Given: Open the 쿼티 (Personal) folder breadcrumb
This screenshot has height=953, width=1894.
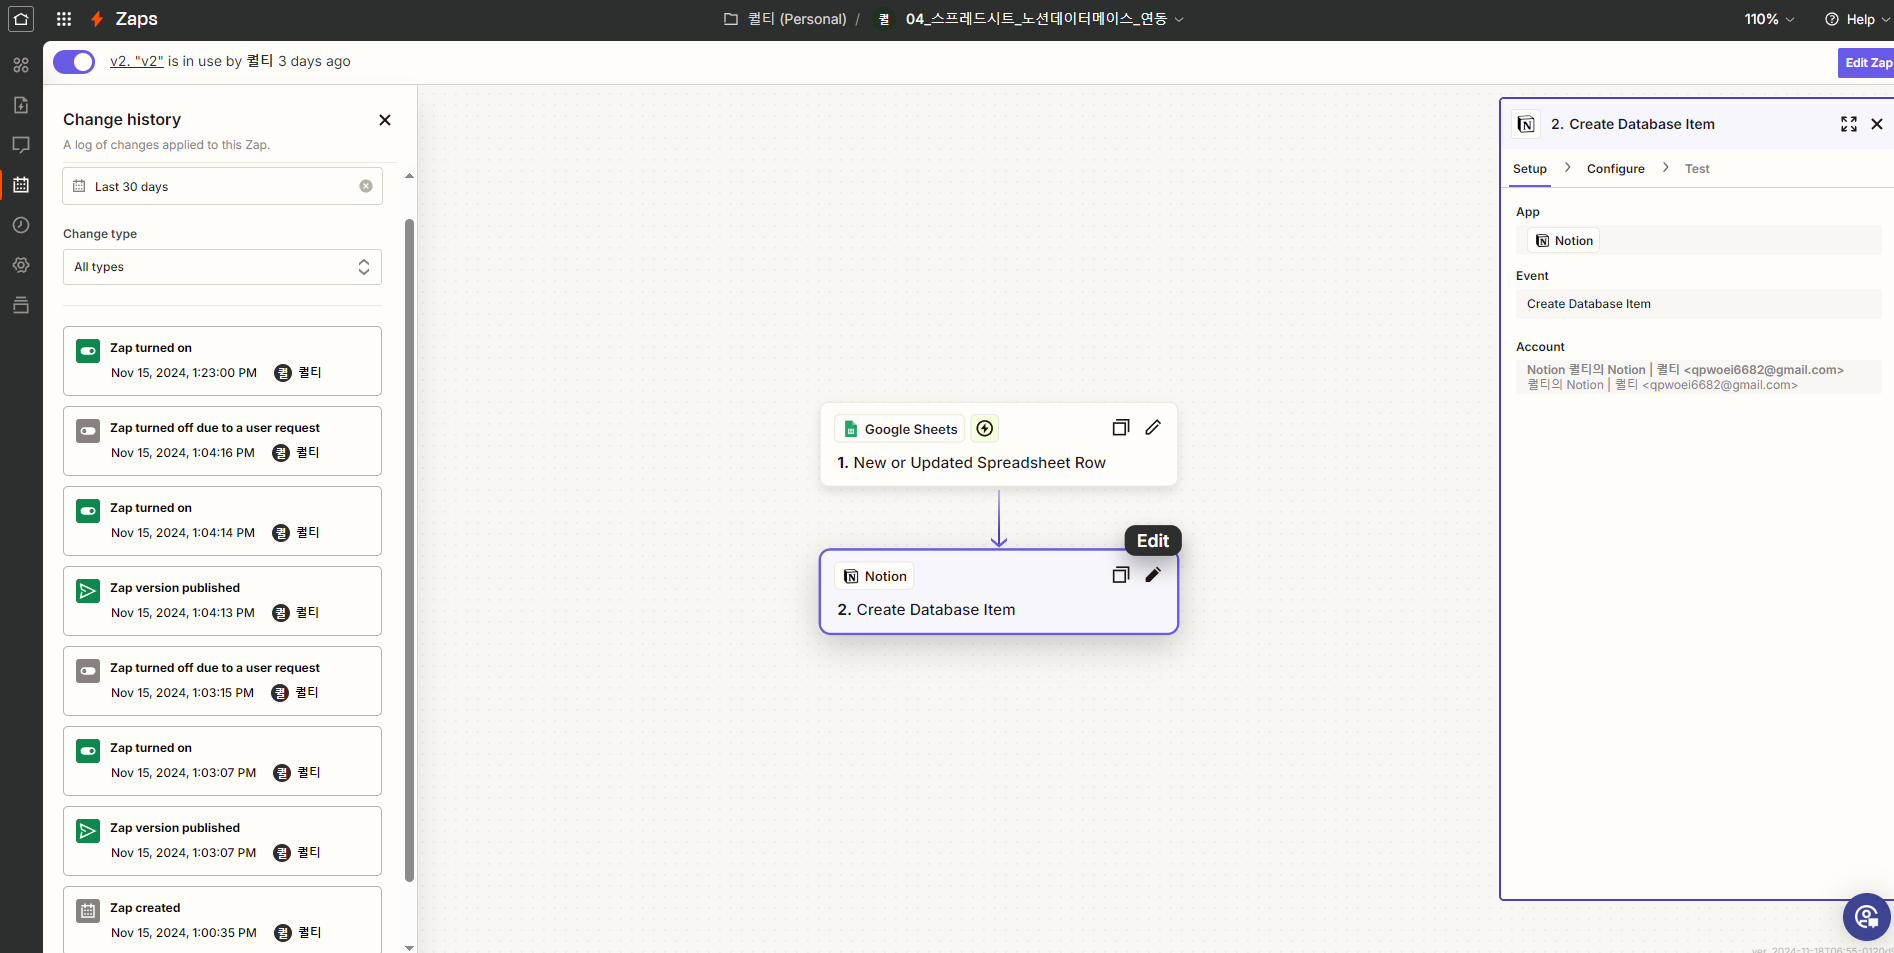Looking at the screenshot, I should (797, 19).
